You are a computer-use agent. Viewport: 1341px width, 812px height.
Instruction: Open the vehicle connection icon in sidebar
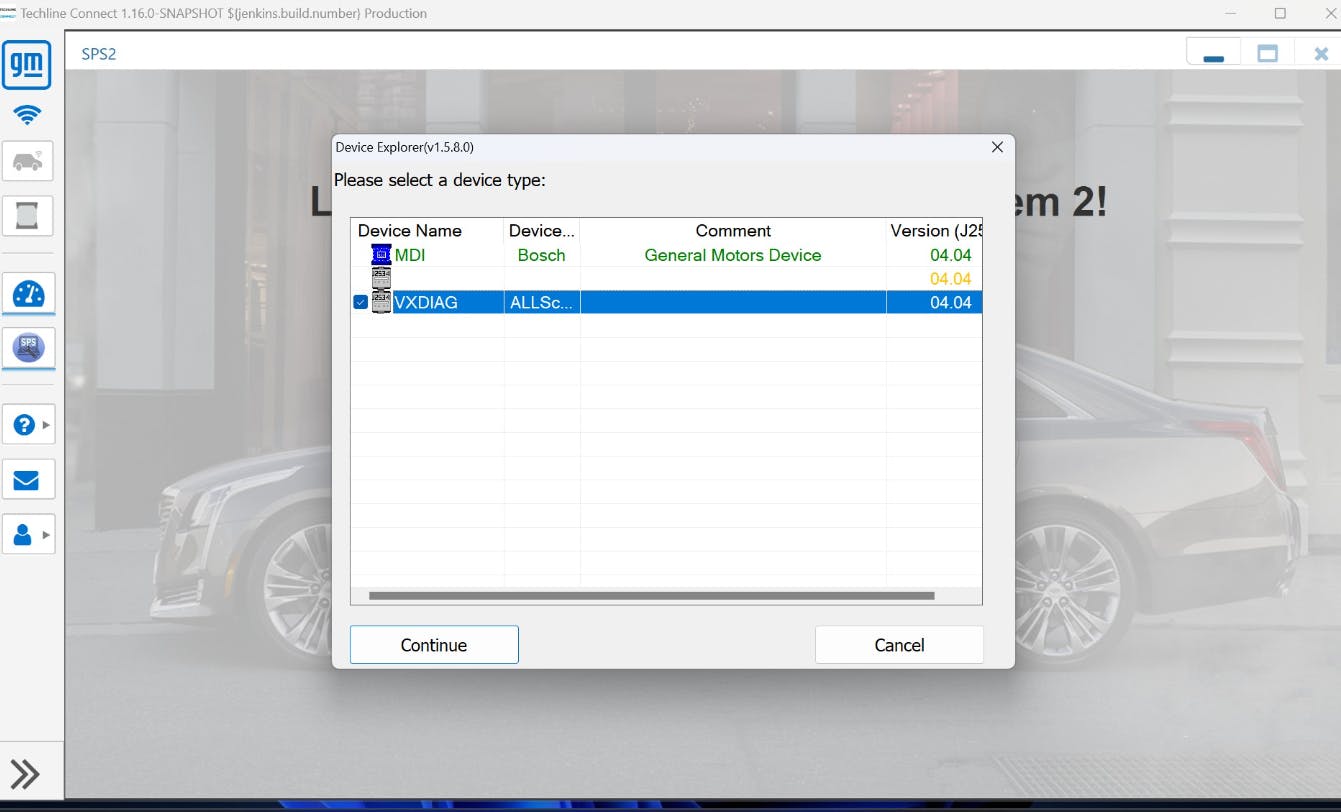[27, 160]
